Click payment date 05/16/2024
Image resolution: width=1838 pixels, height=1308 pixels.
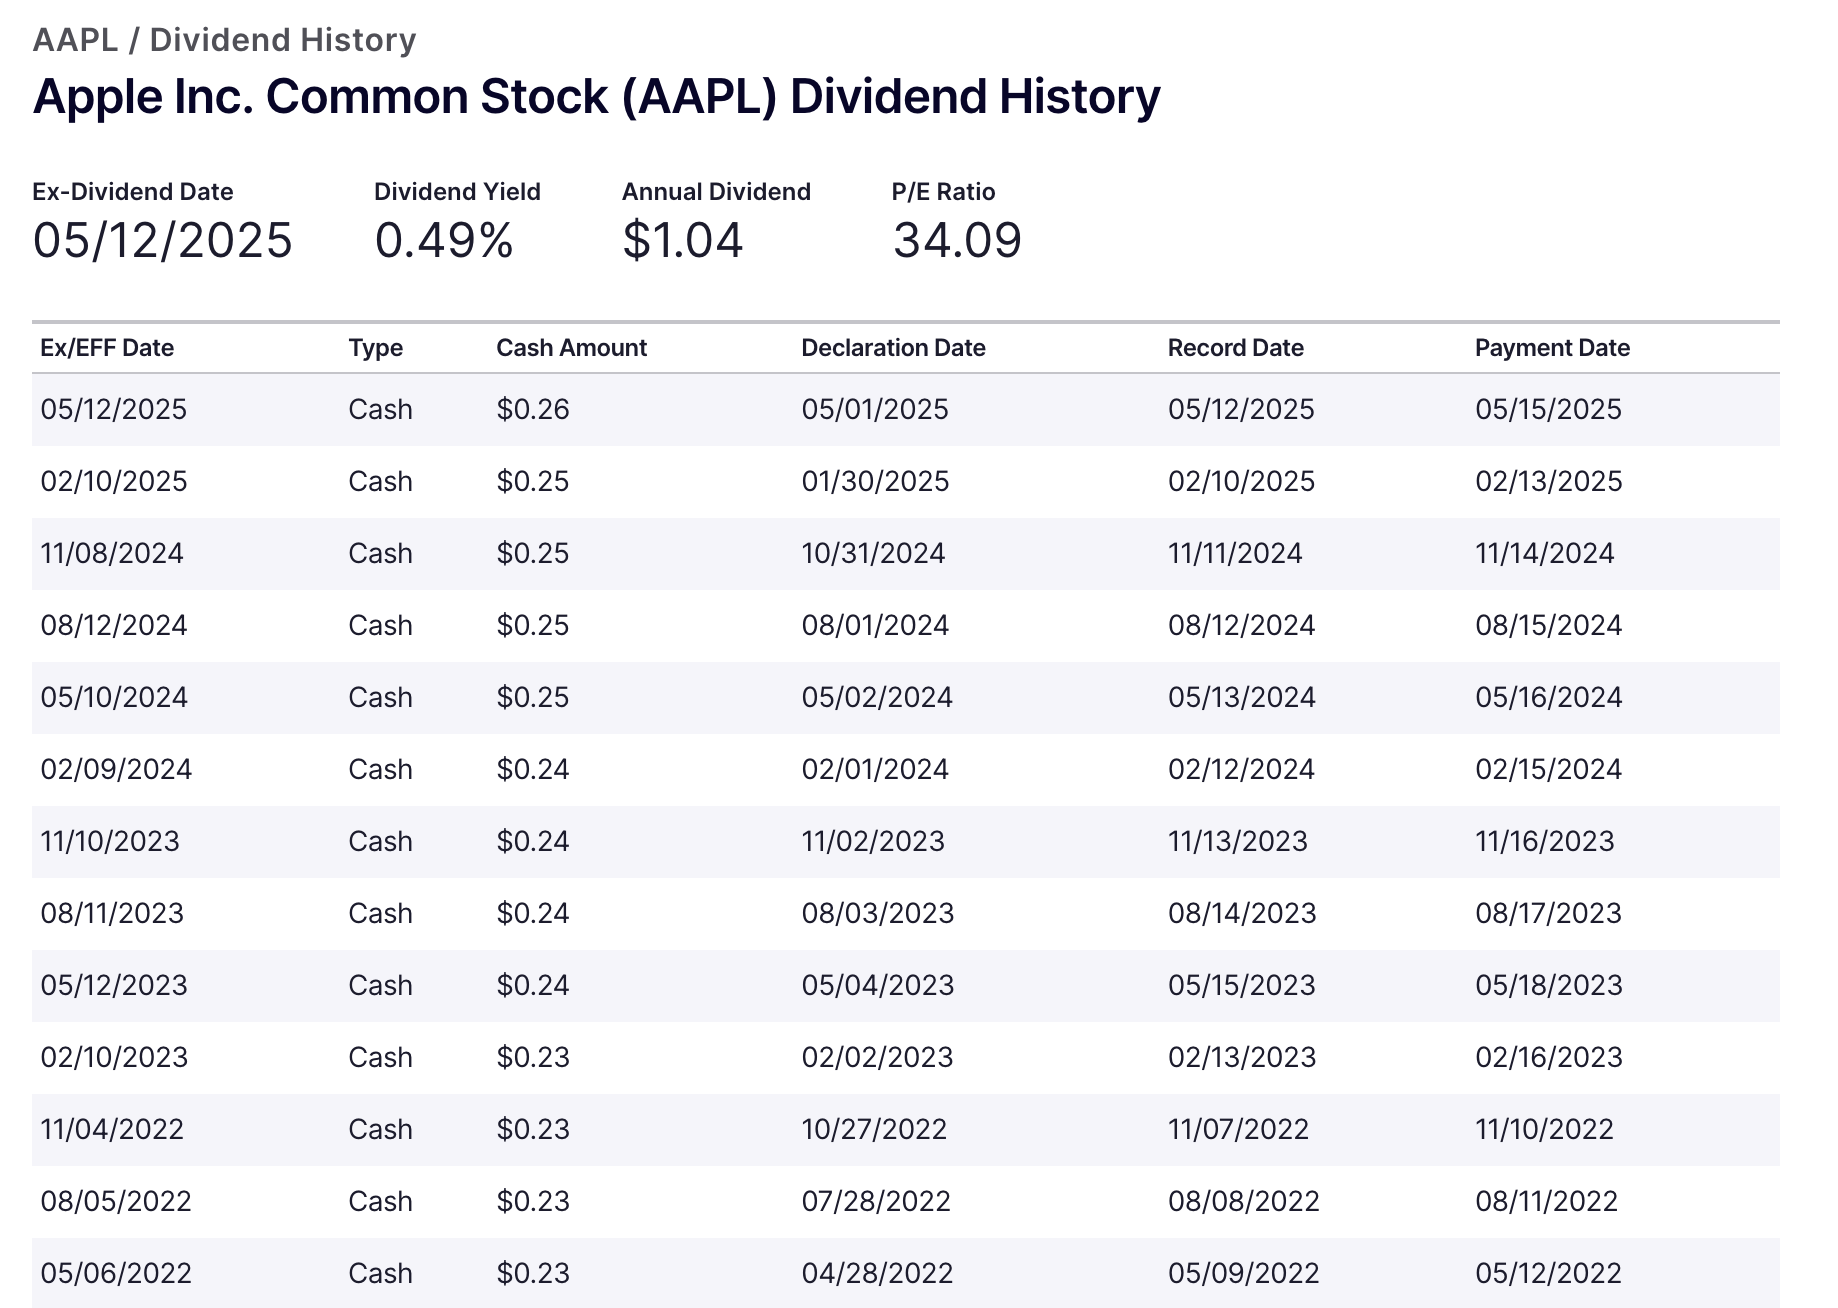pyautogui.click(x=1549, y=697)
